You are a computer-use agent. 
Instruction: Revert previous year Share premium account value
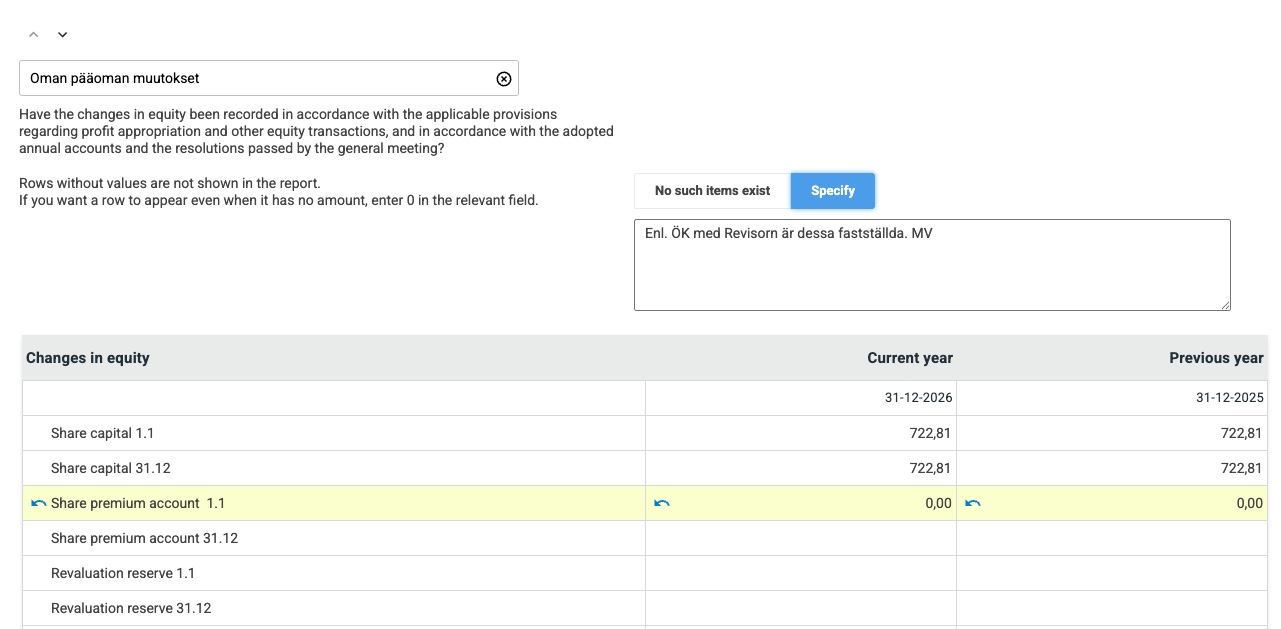point(972,504)
